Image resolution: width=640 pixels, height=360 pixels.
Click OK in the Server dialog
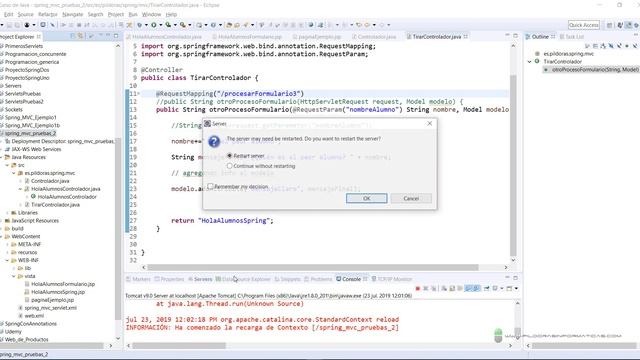point(367,198)
